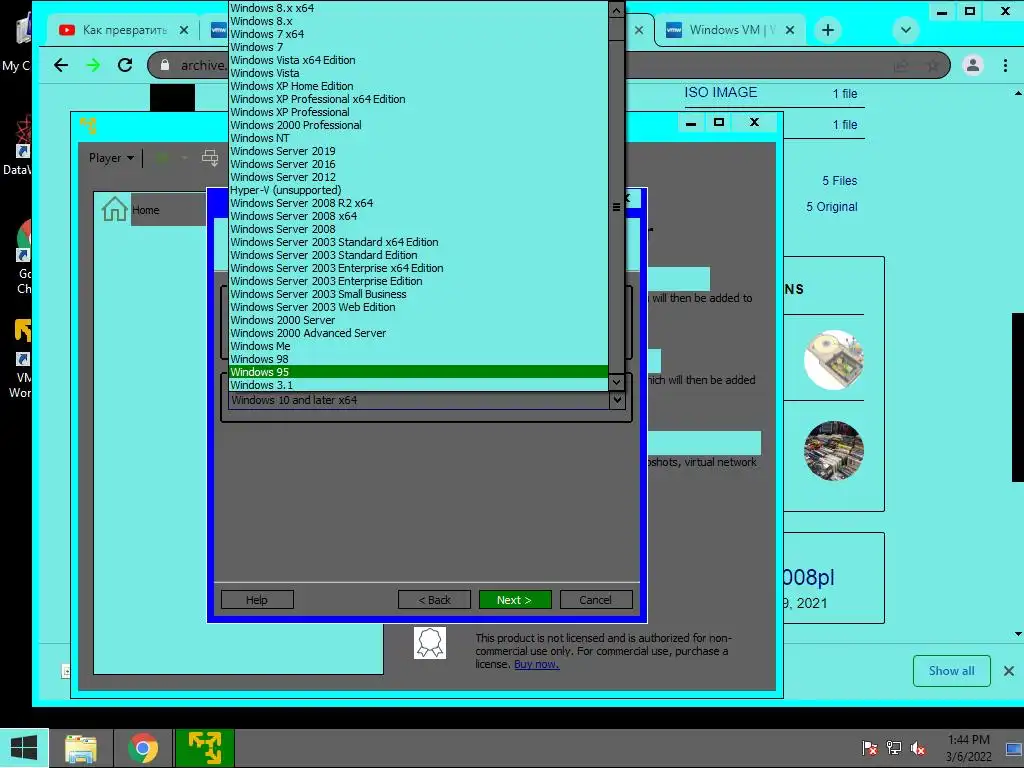
Task: Click the list scroll-up arrow
Action: click(x=616, y=10)
